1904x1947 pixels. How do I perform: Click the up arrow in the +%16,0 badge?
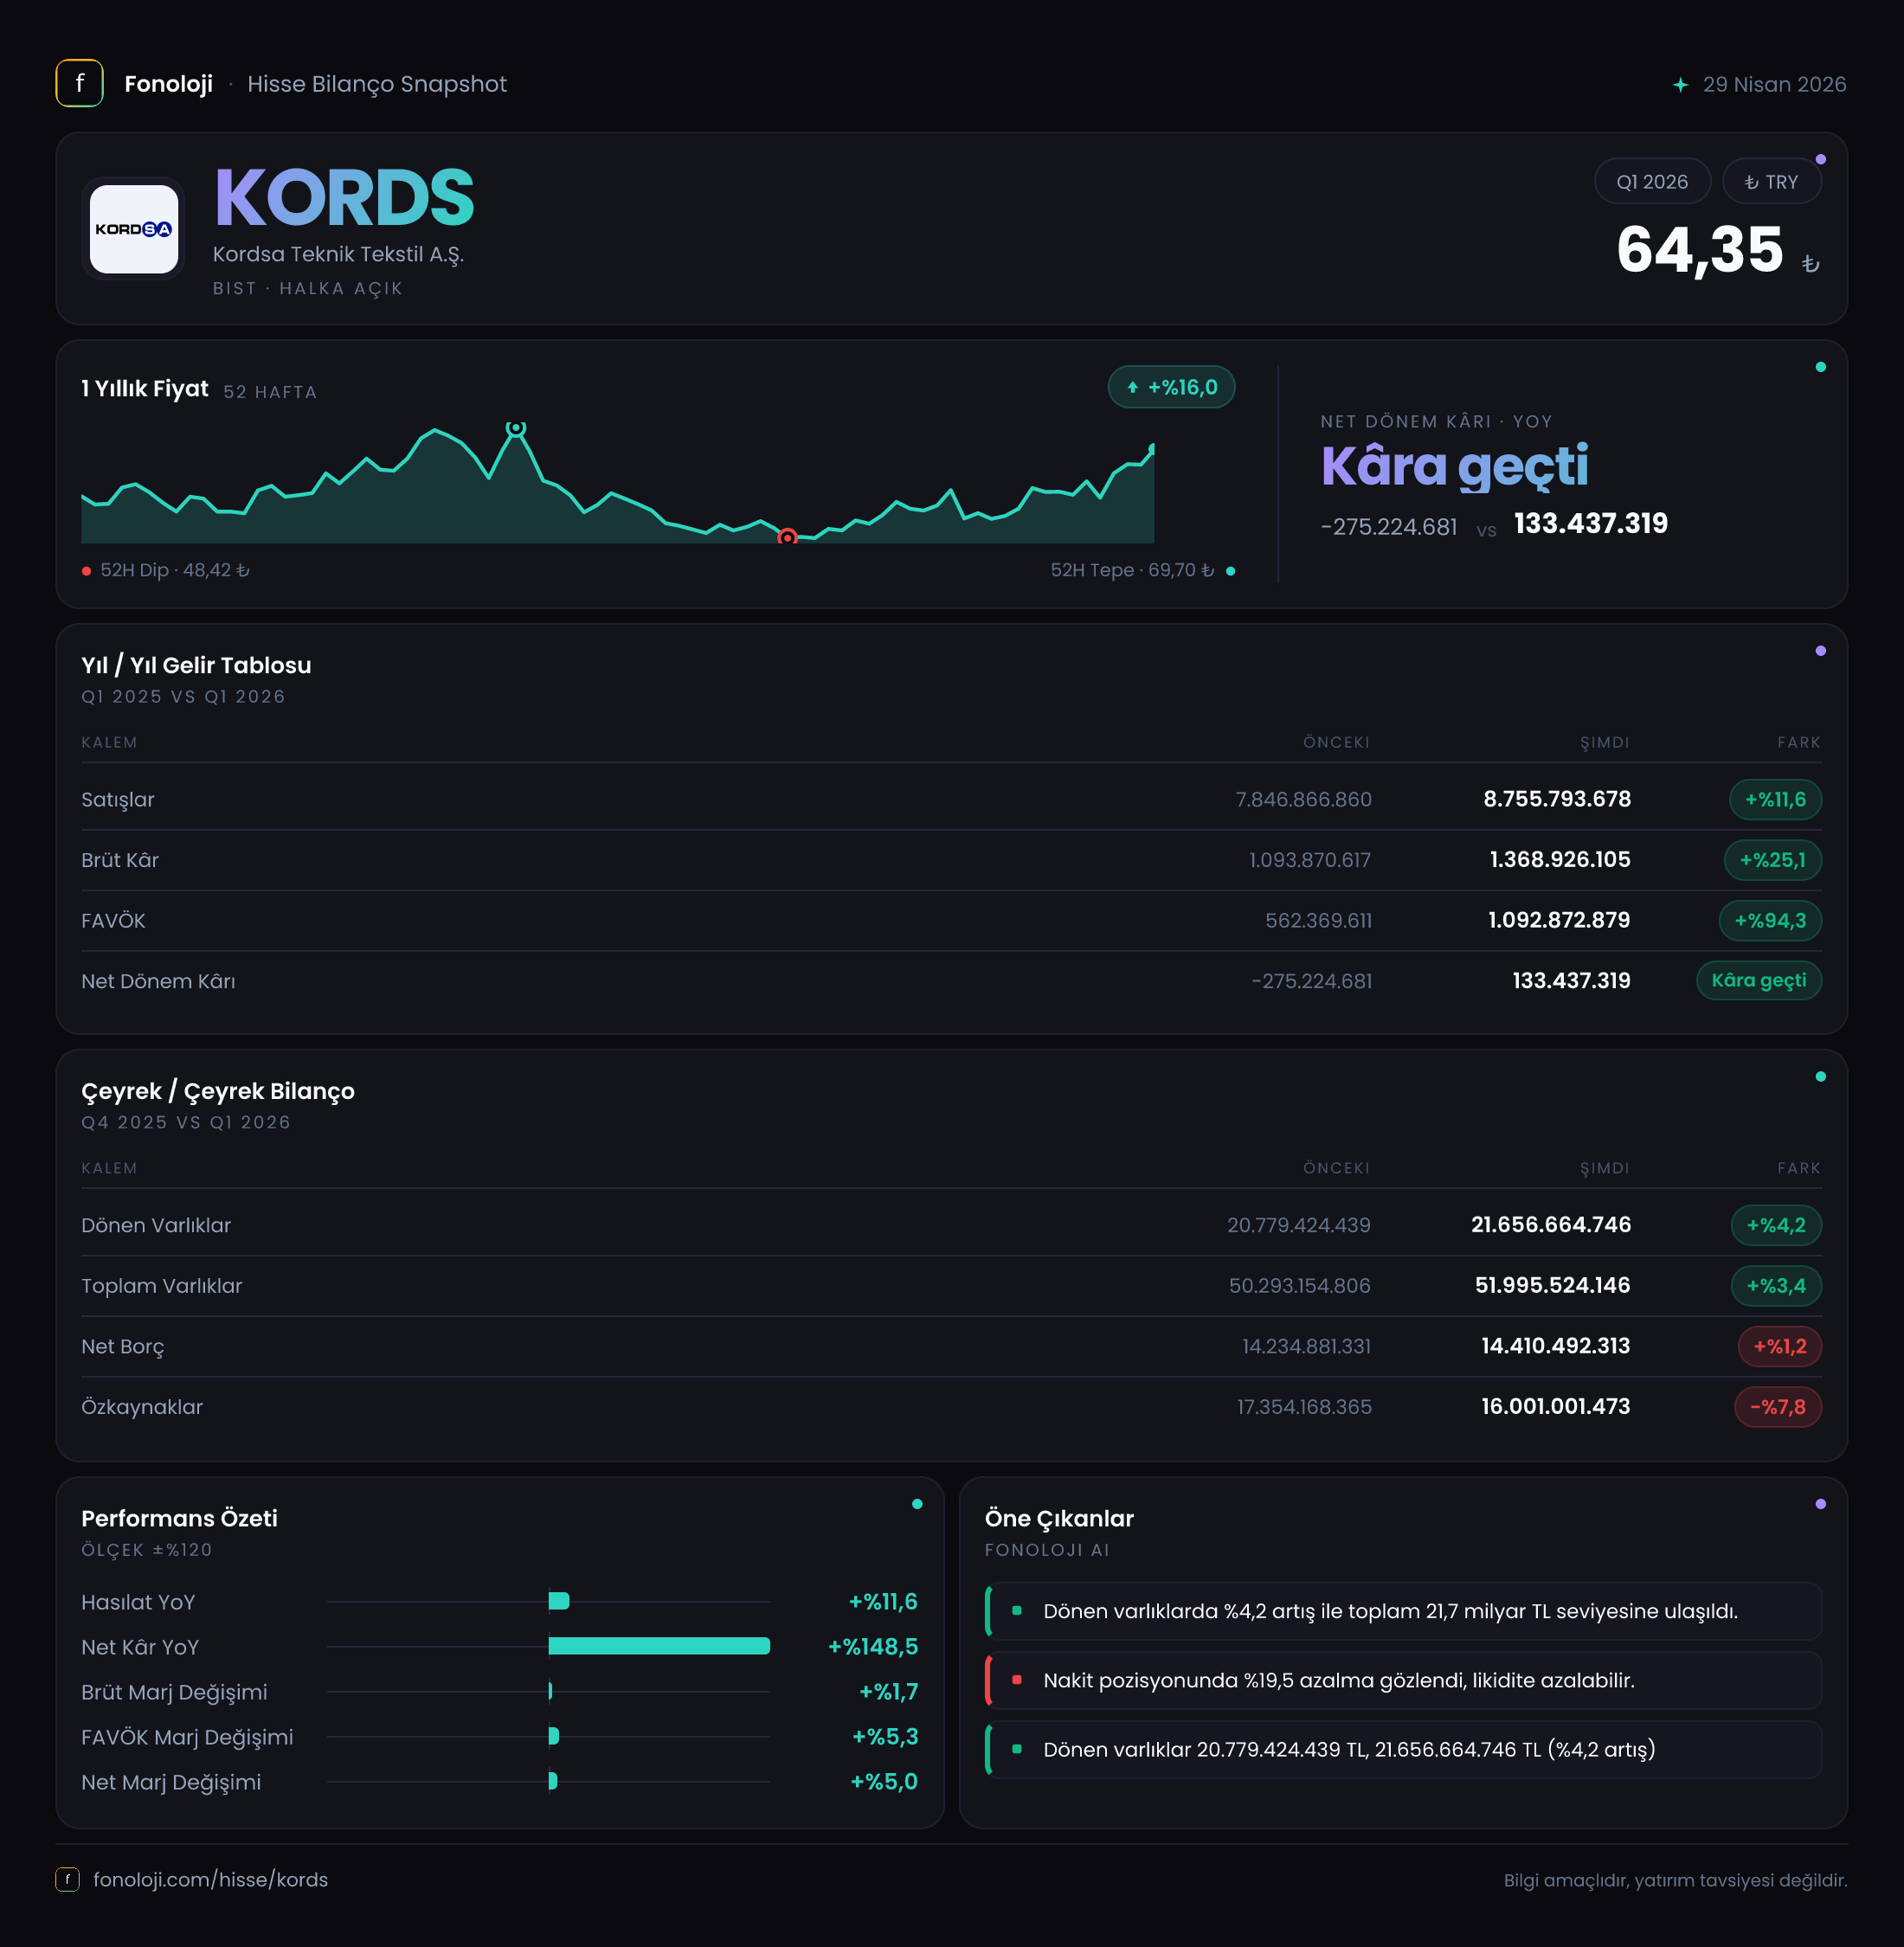[1133, 387]
